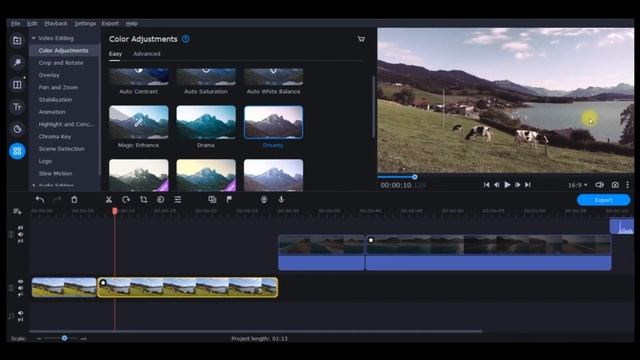Switch to the Advanced tab
Screen dimensions: 640x360
pos(147,54)
